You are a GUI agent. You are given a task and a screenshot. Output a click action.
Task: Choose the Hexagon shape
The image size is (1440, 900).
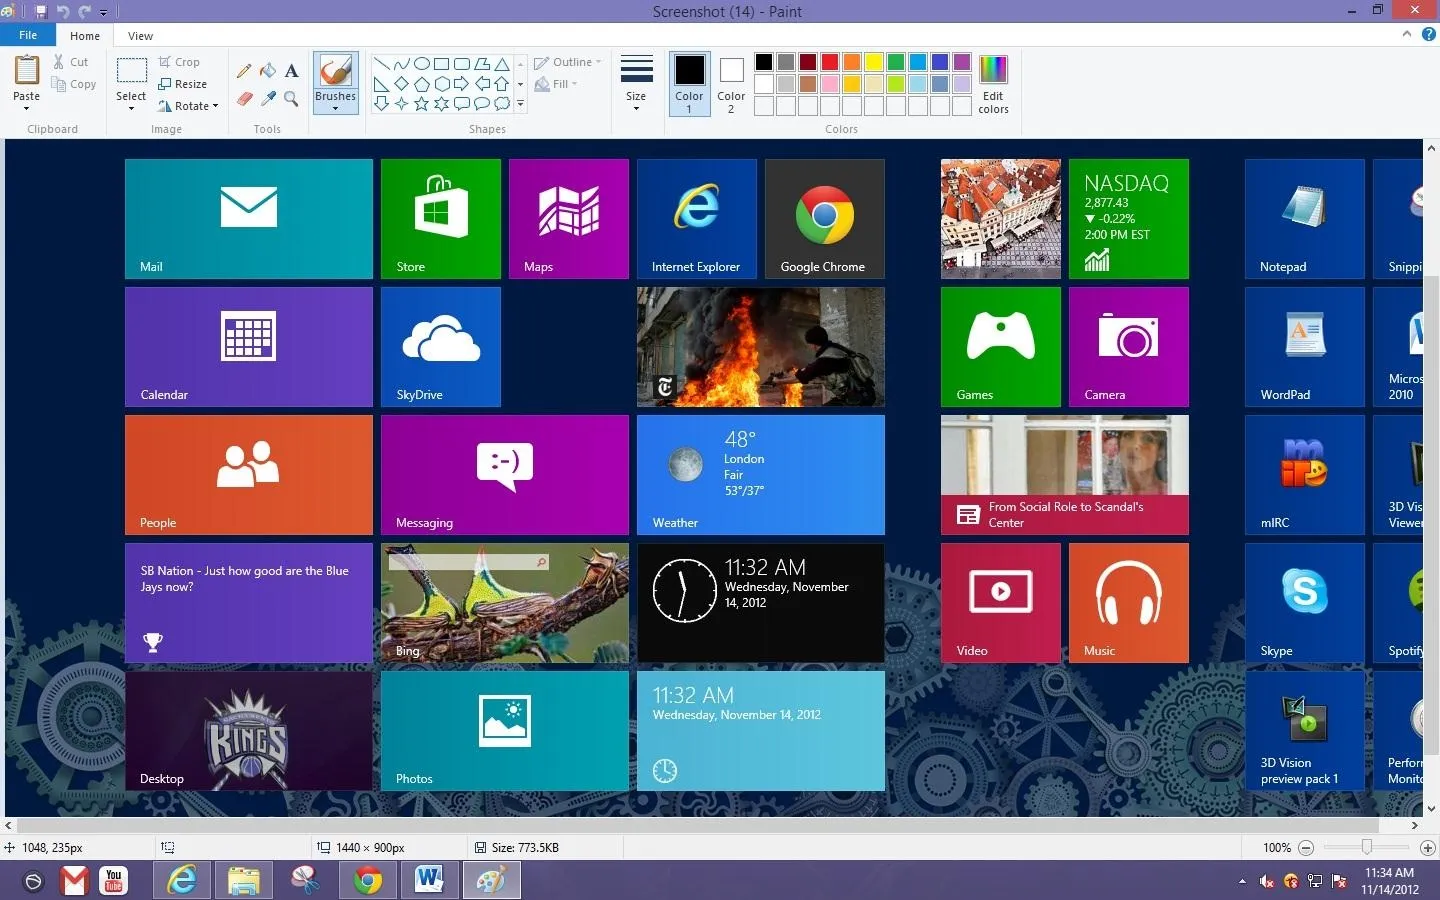(441, 84)
